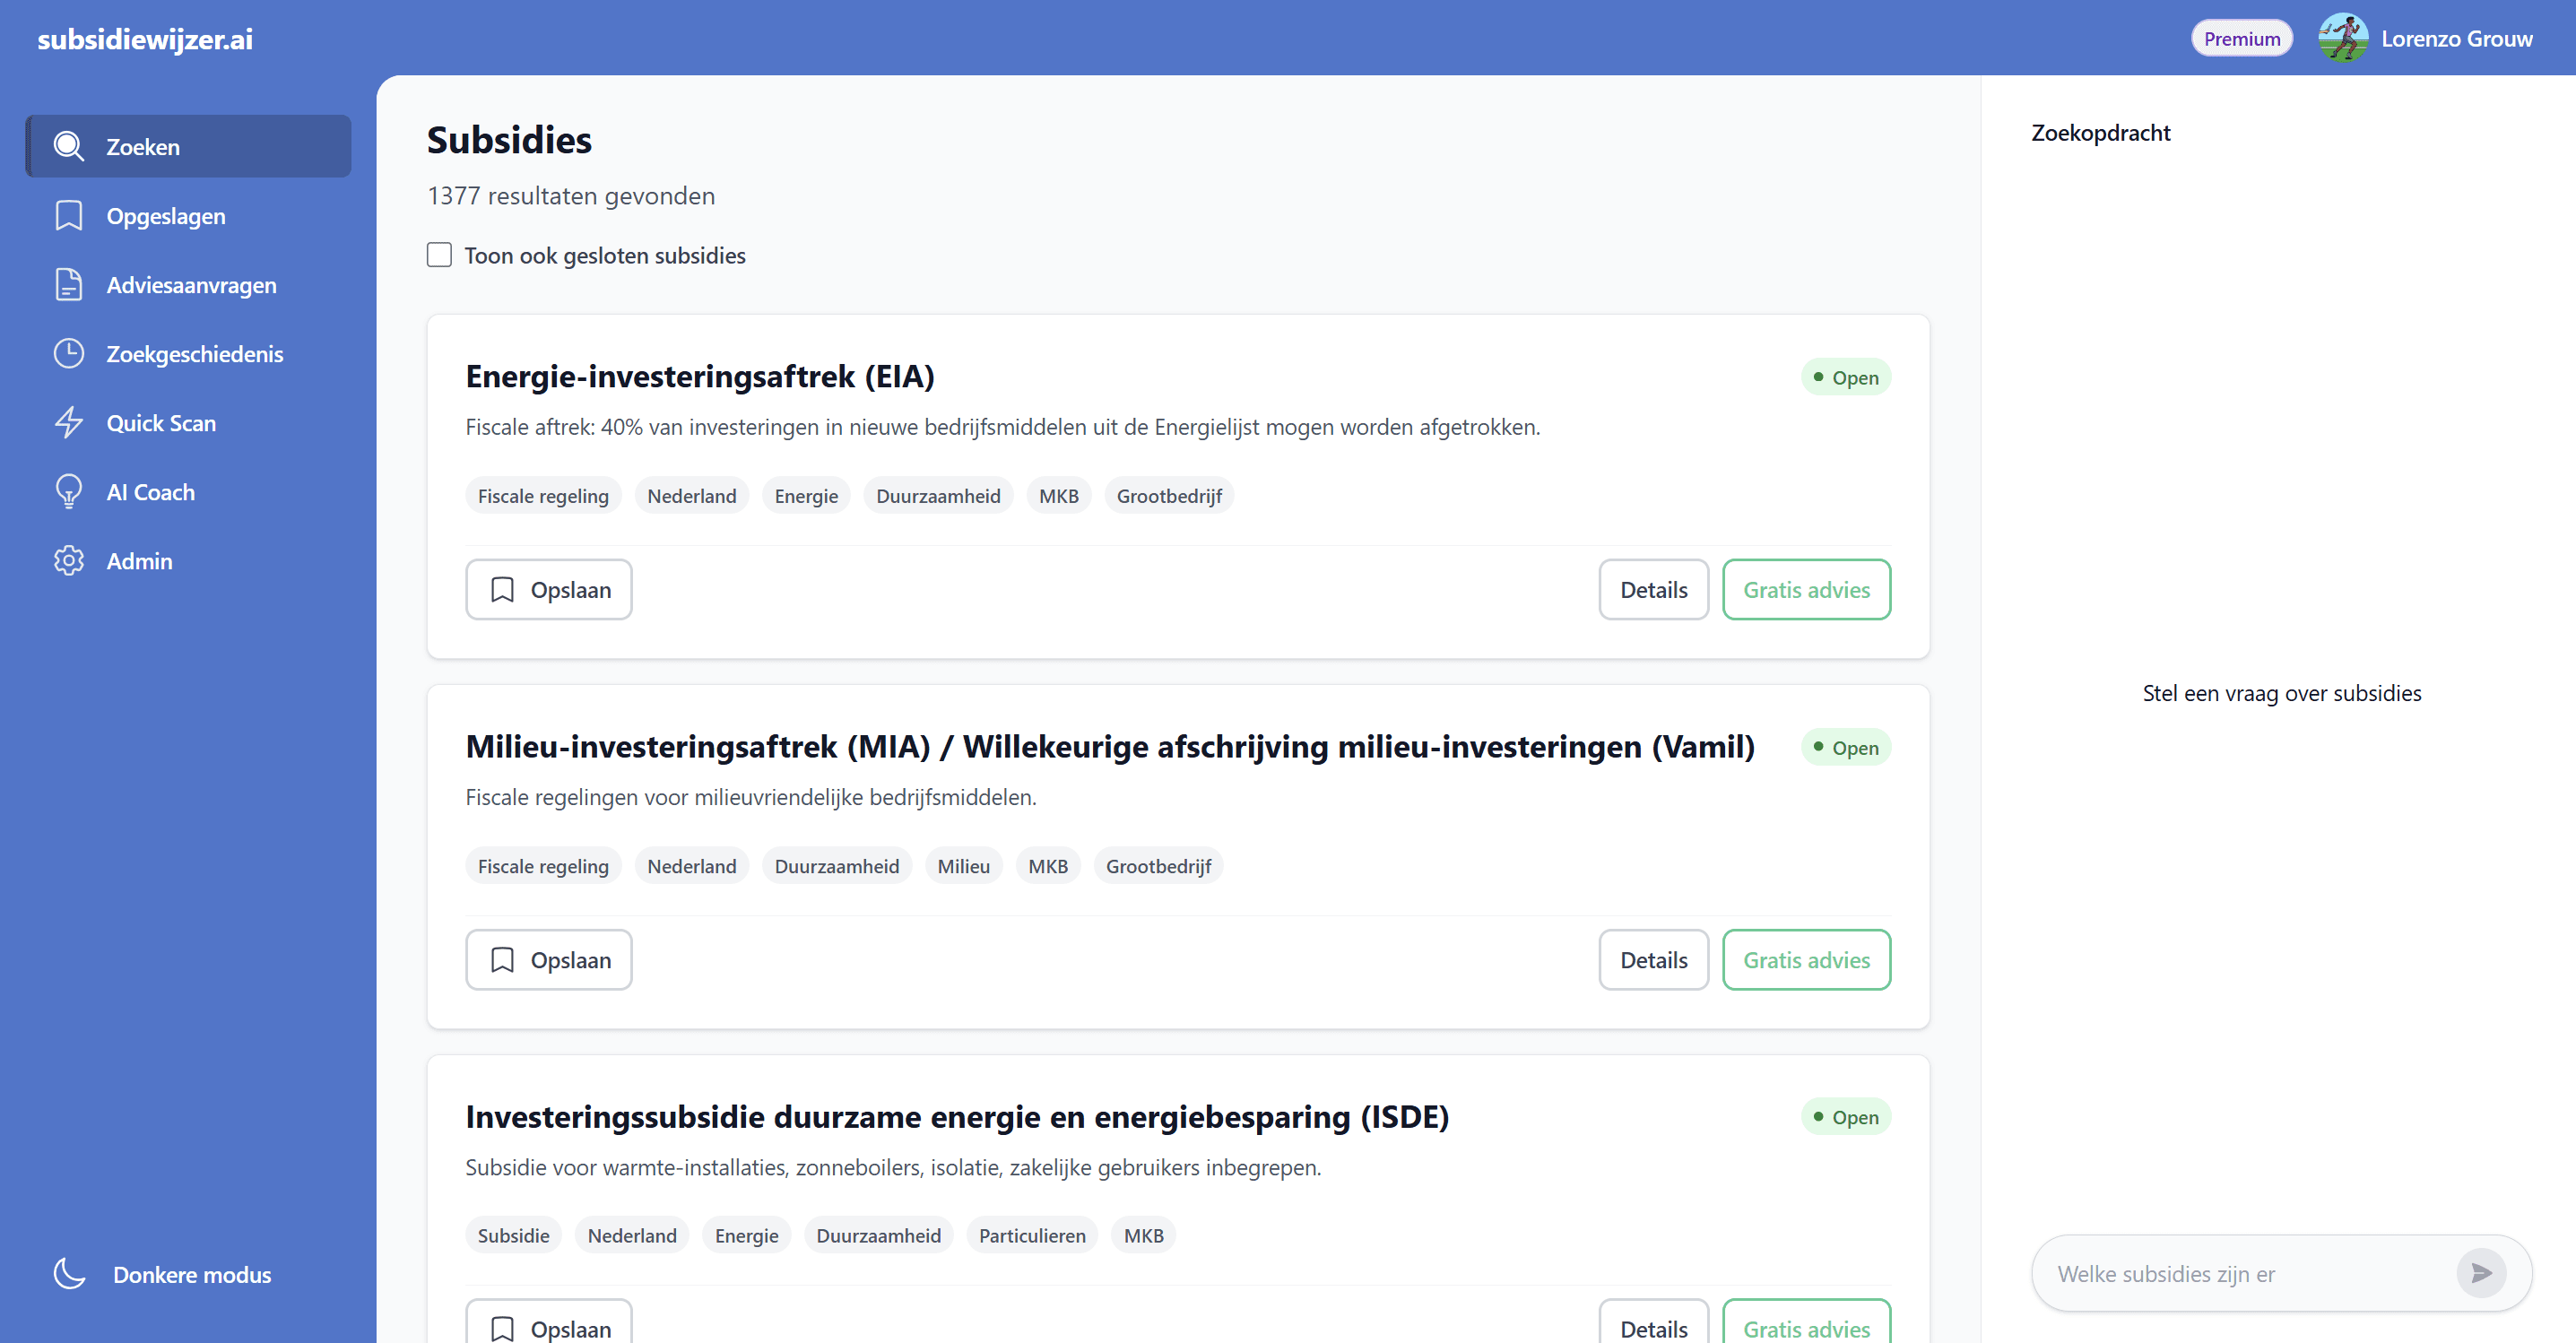Open Details of the MIA/Vamil regeling

1653,959
